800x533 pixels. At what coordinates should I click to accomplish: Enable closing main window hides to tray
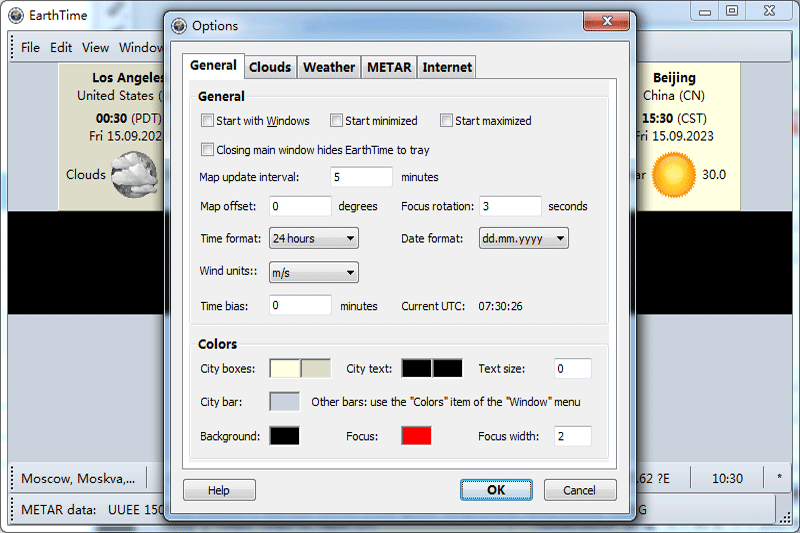(208, 150)
